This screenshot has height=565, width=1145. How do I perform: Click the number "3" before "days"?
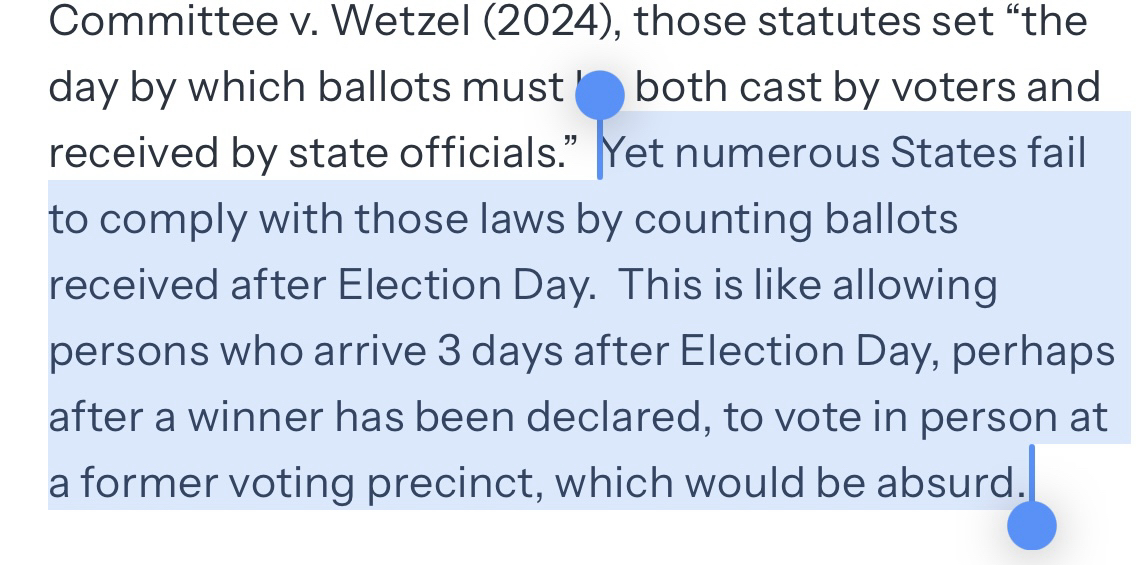pyautogui.click(x=449, y=352)
